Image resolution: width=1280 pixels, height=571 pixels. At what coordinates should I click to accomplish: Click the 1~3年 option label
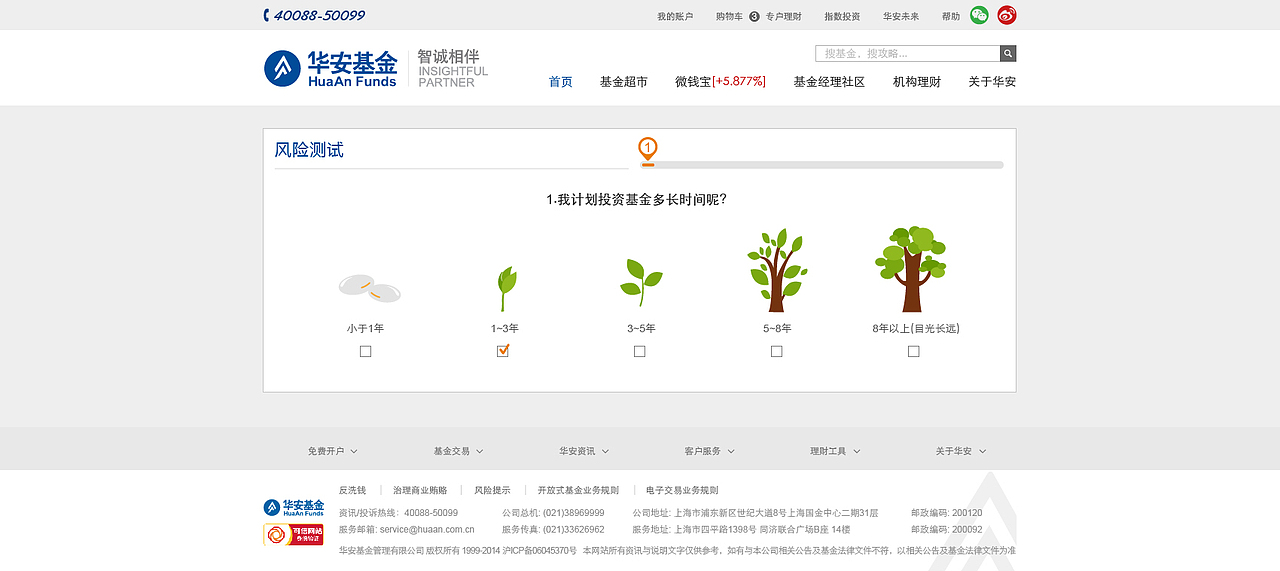pos(505,328)
